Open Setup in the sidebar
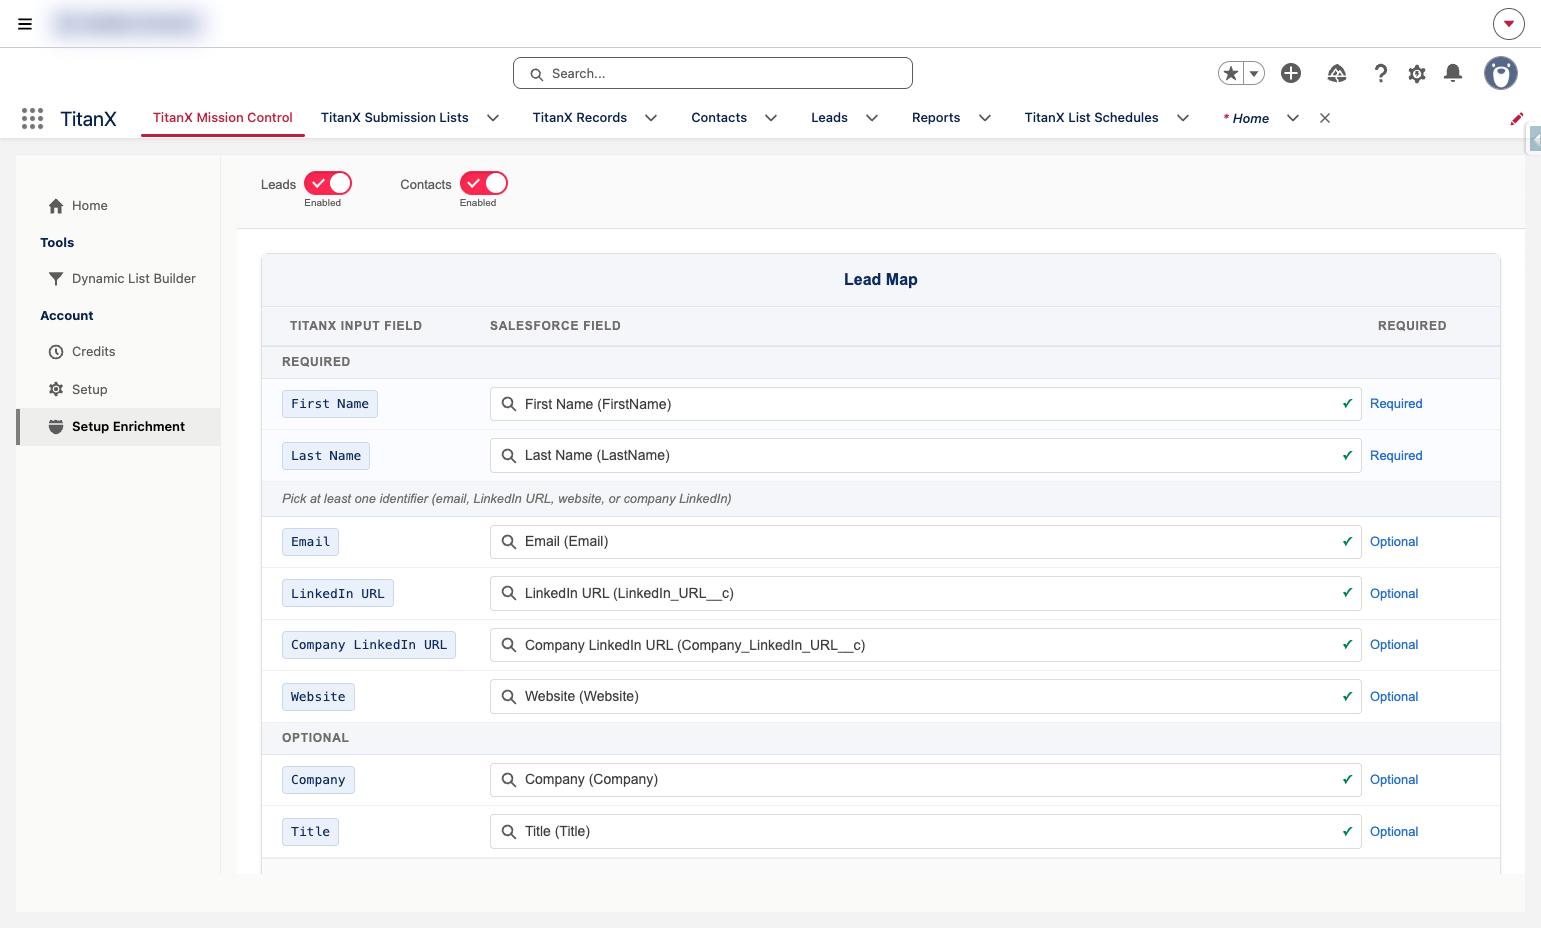The image size is (1541, 928). tap(78, 389)
